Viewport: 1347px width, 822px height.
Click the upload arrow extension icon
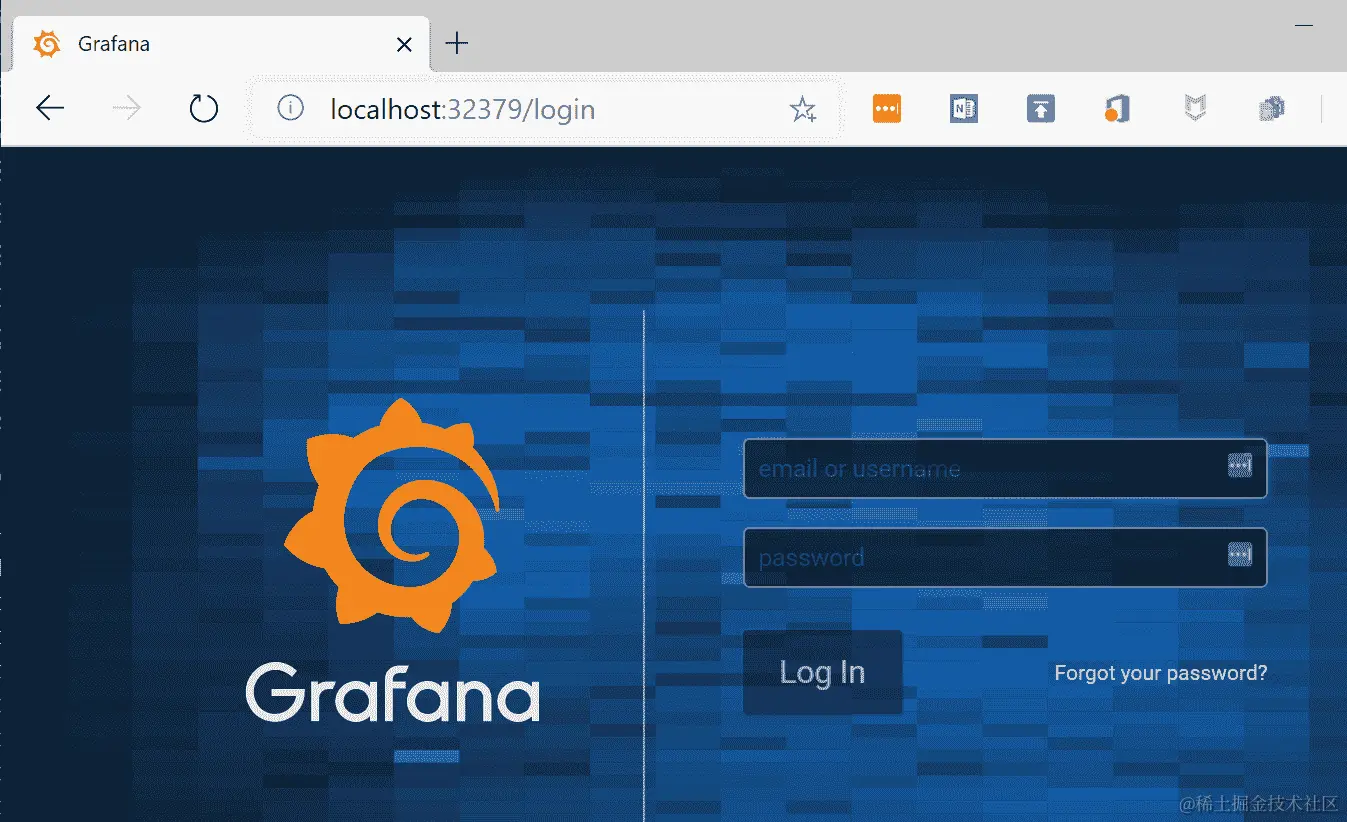point(1041,109)
